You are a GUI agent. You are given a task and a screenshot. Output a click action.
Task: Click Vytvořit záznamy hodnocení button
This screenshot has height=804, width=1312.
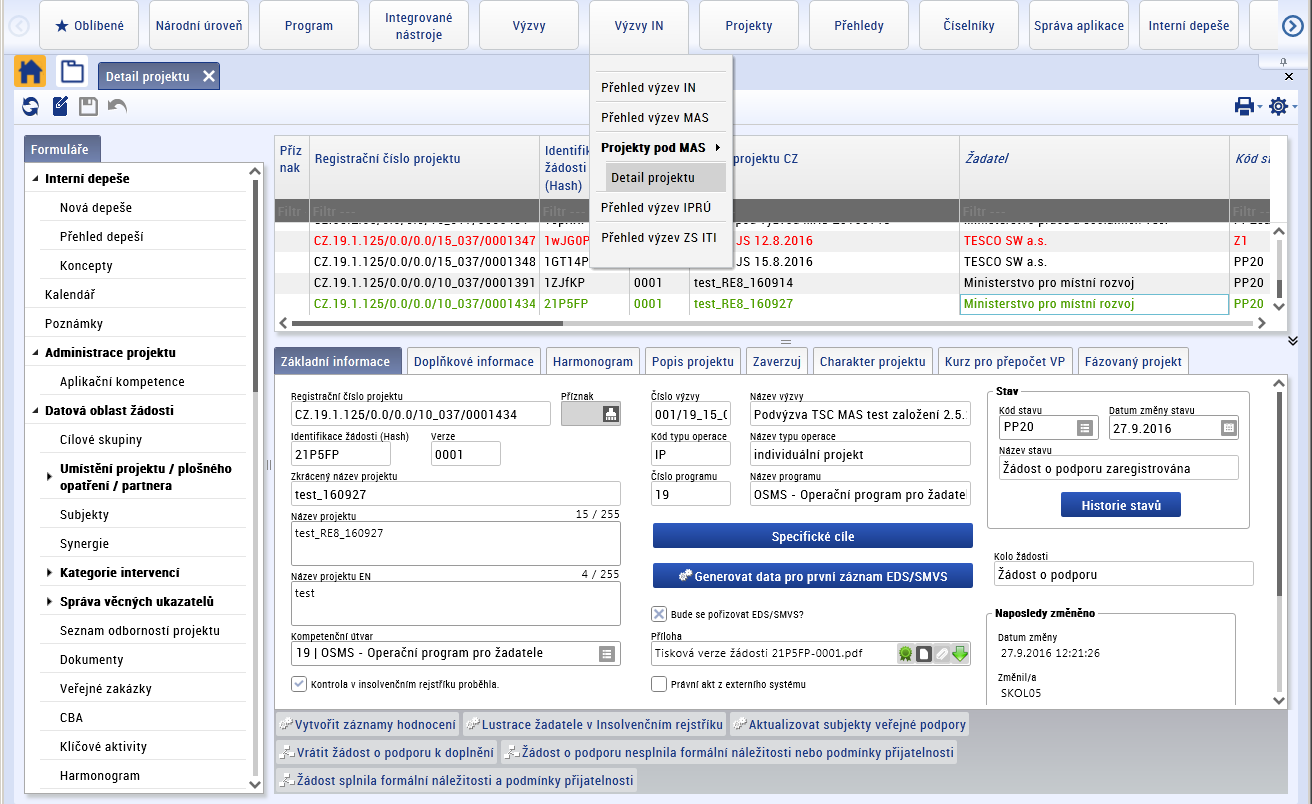click(368, 724)
